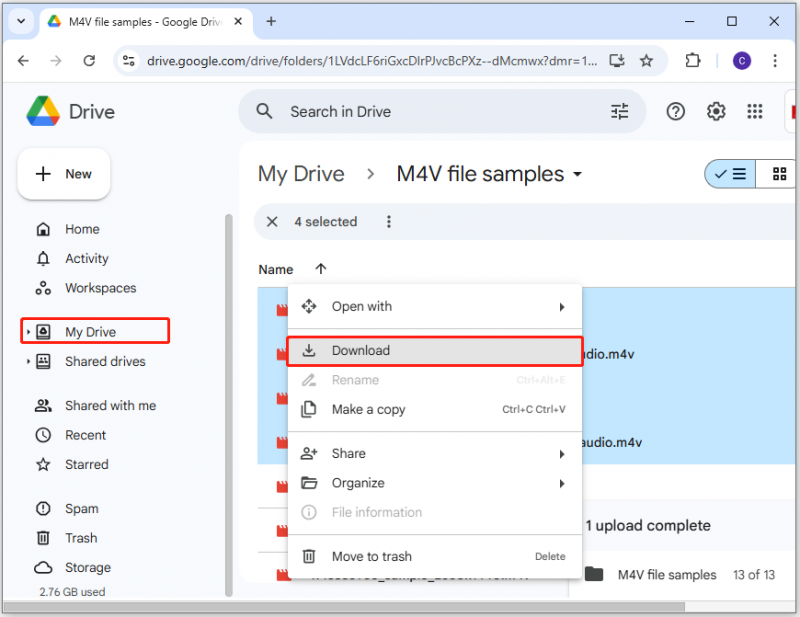Viewport: 800px width, 617px height.
Task: Open Recent files
Action: click(85, 435)
